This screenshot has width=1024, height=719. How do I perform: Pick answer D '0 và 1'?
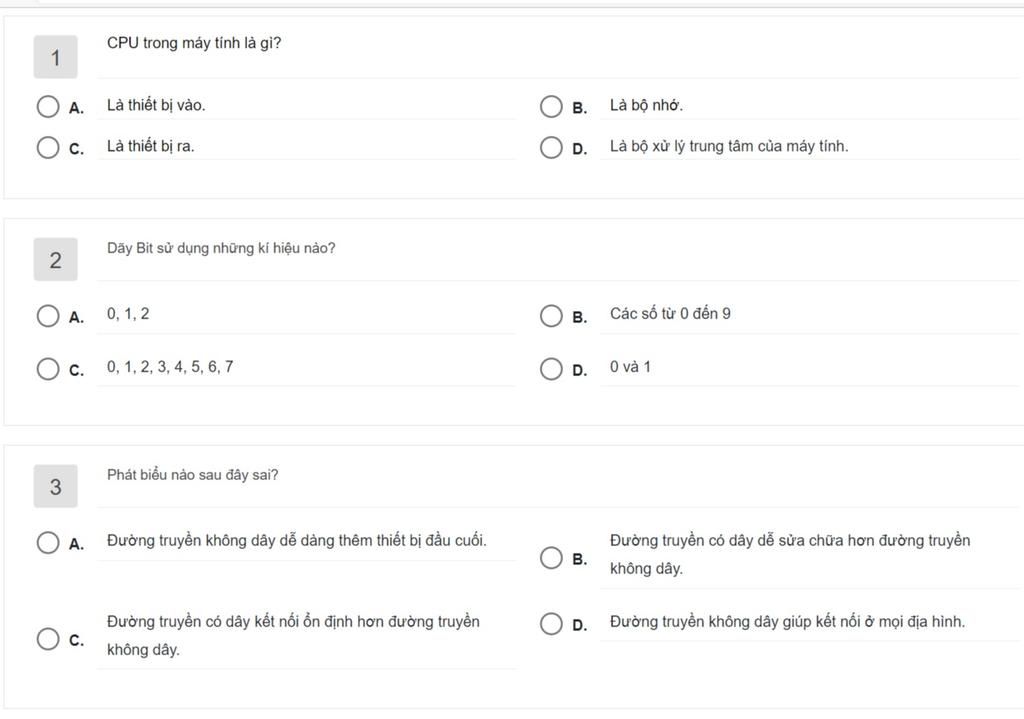[x=551, y=369]
